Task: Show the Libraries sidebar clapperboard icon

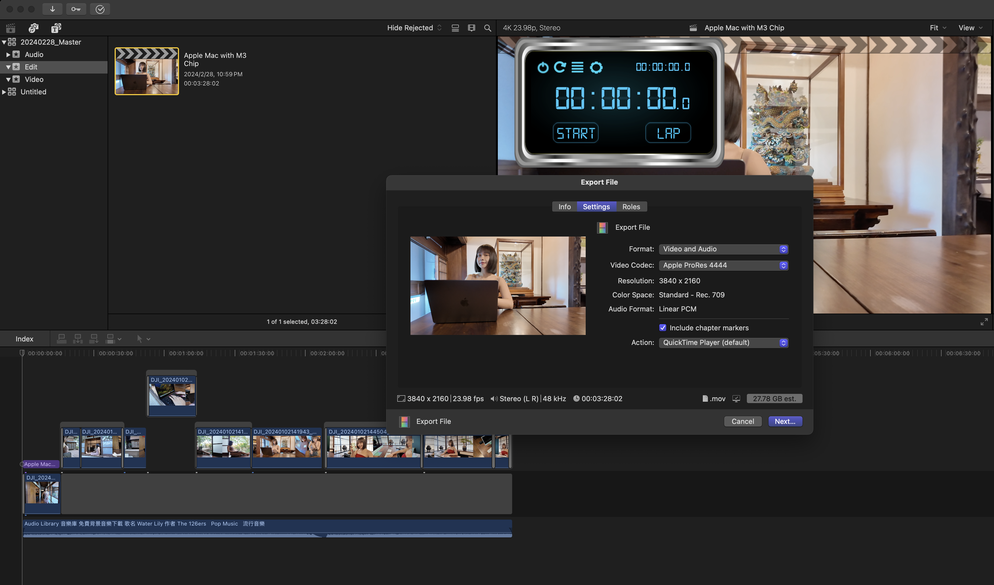Action: pyautogui.click(x=11, y=28)
